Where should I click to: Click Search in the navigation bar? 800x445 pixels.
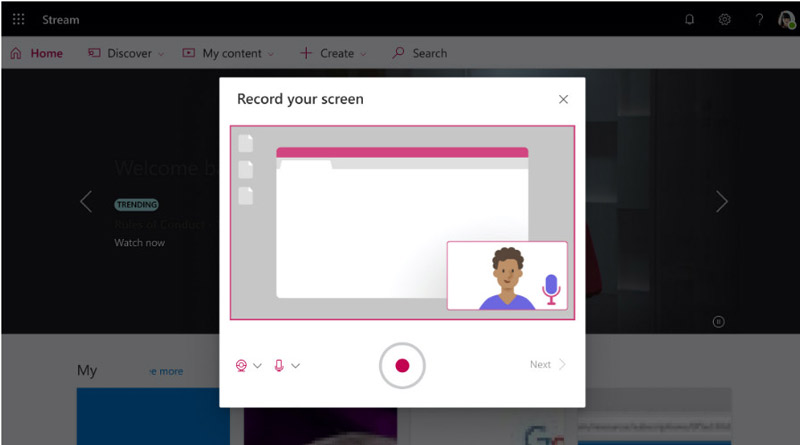tap(420, 53)
